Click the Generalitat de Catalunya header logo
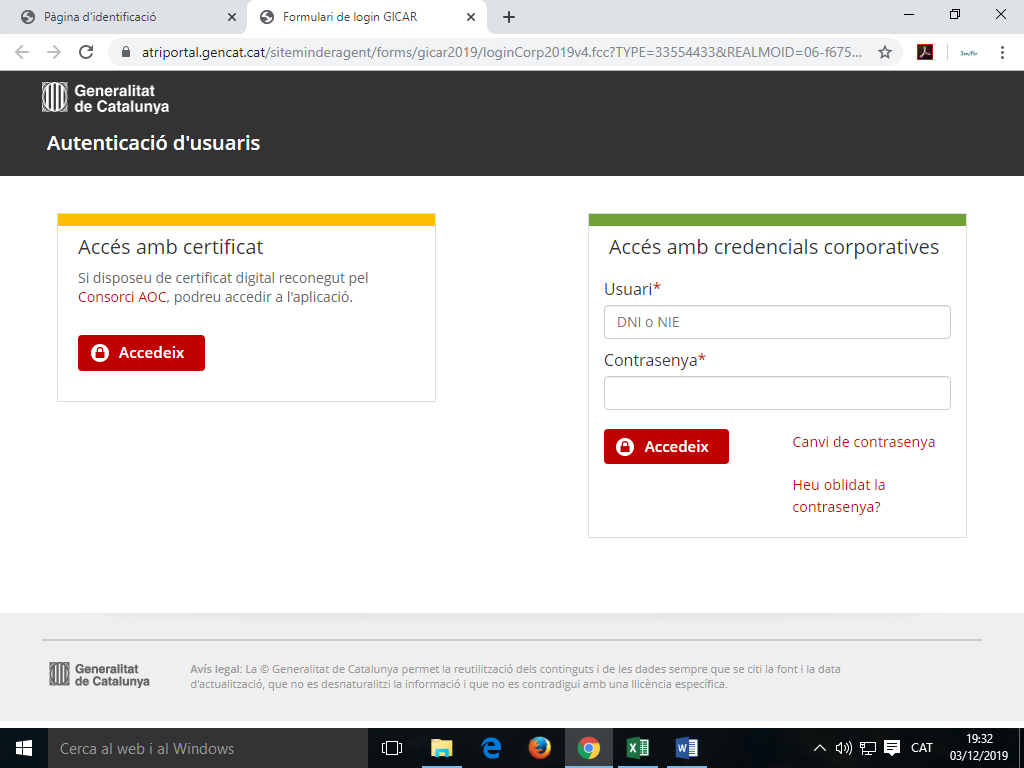Viewport: 1024px width, 768px height. coord(106,98)
